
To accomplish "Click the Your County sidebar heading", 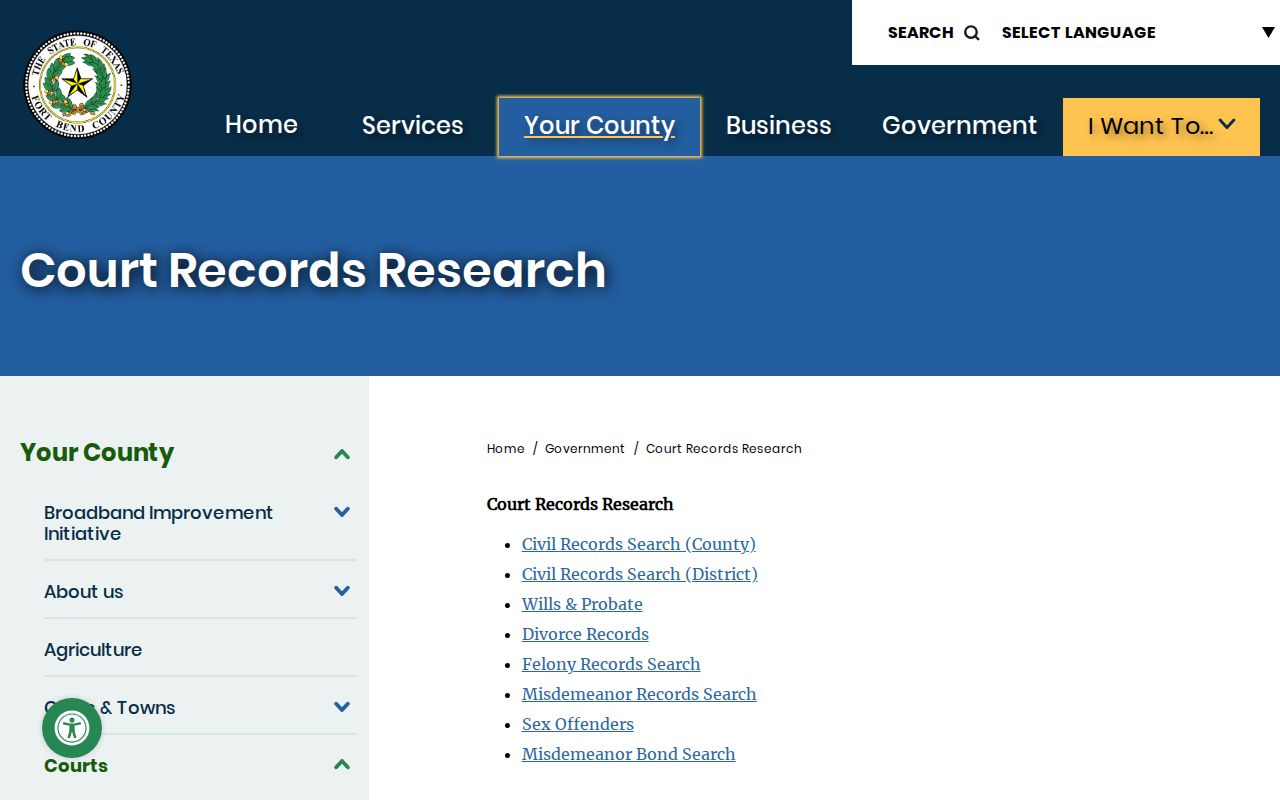I will 97,453.
